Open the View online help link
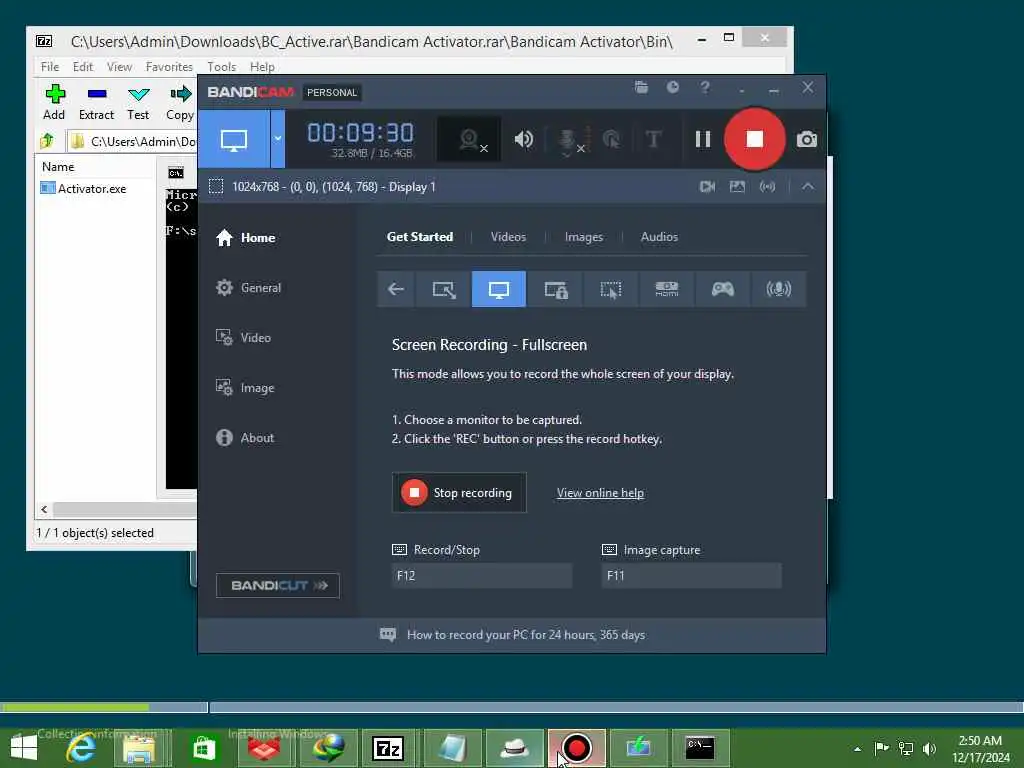This screenshot has width=1024, height=768. click(x=600, y=493)
